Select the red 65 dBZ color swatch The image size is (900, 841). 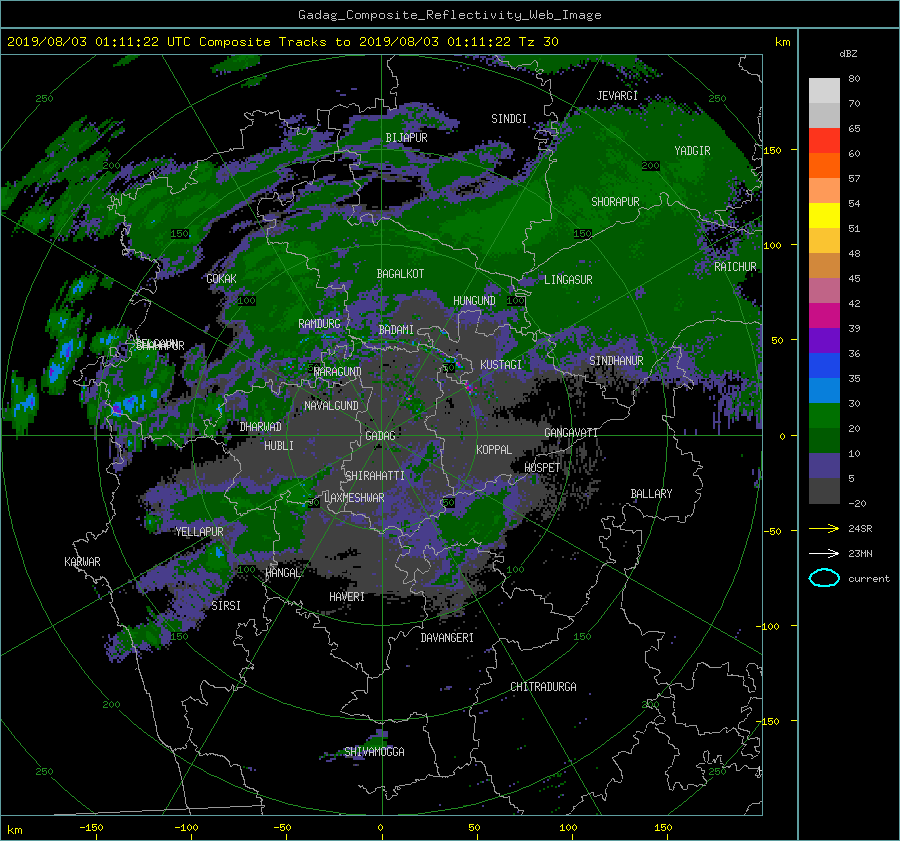[824, 140]
